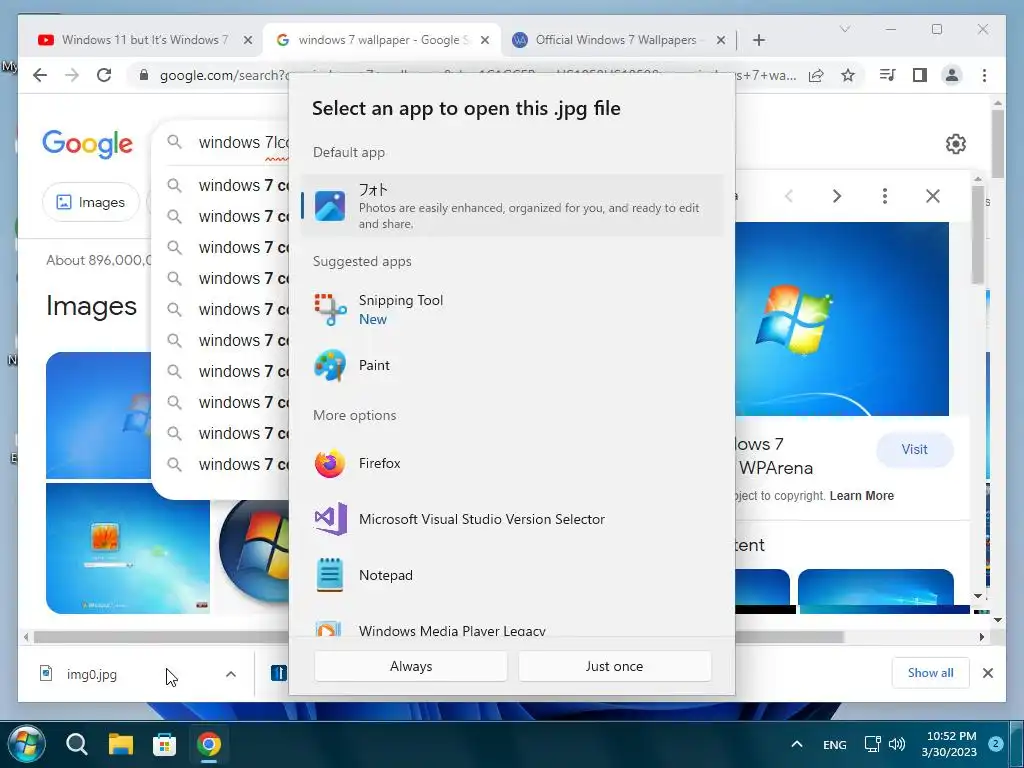This screenshot has height=768, width=1024.
Task: Close the image preview panel
Action: click(x=933, y=196)
